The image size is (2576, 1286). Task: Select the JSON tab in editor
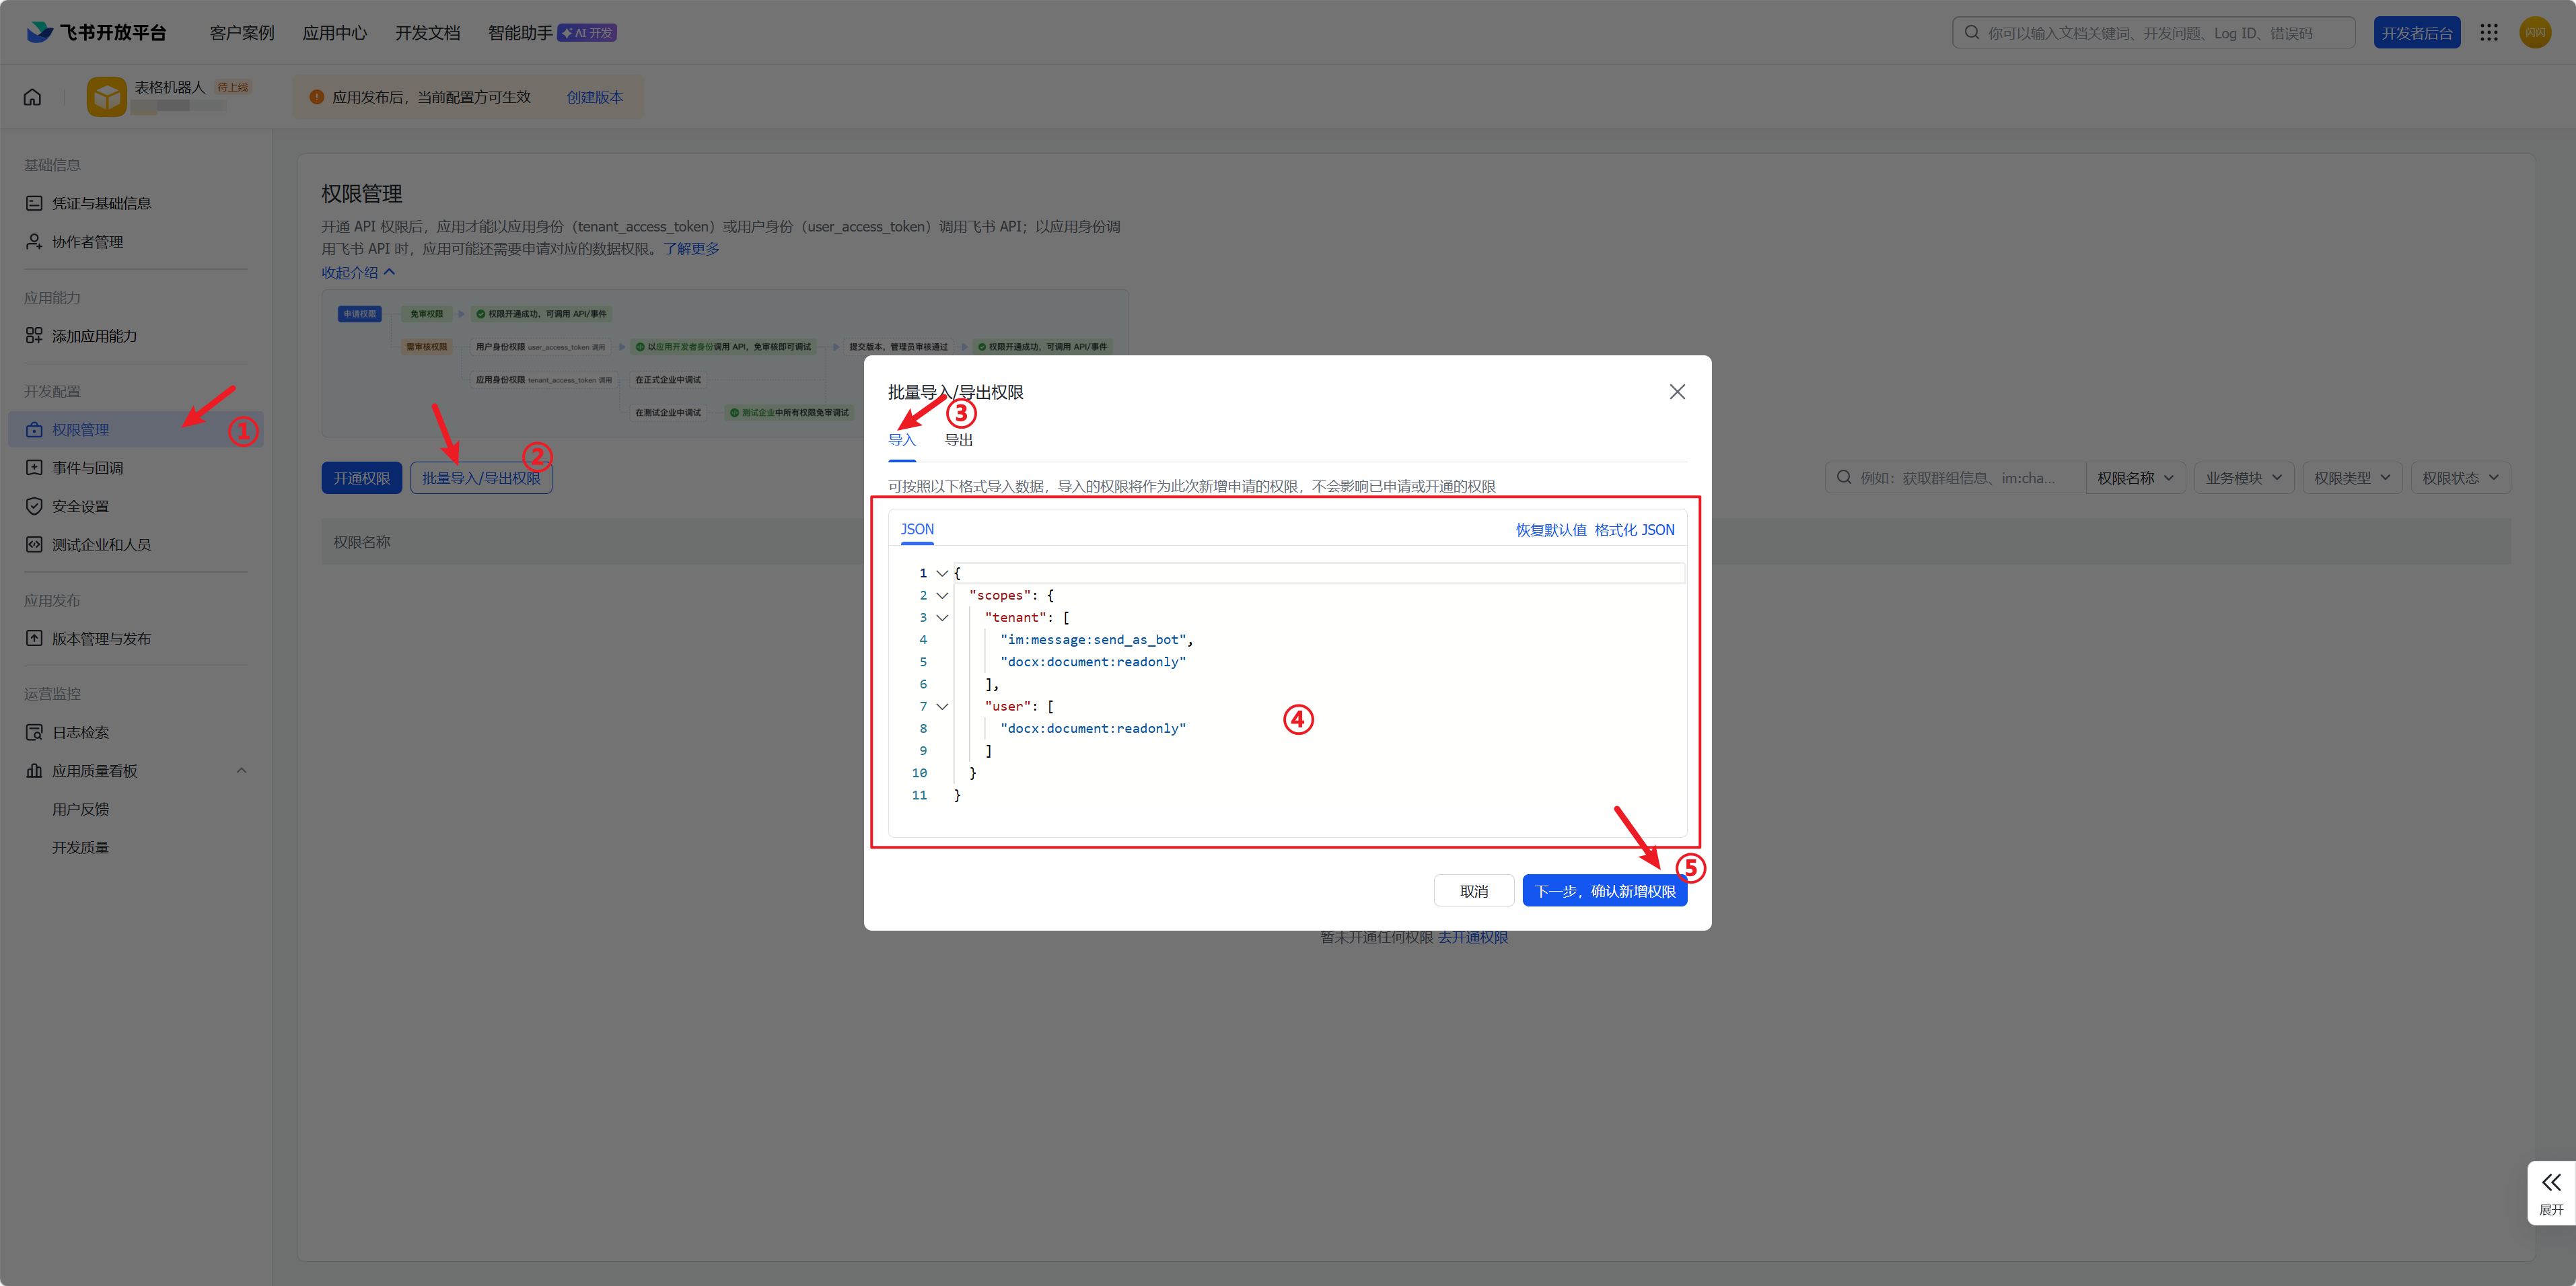click(917, 529)
